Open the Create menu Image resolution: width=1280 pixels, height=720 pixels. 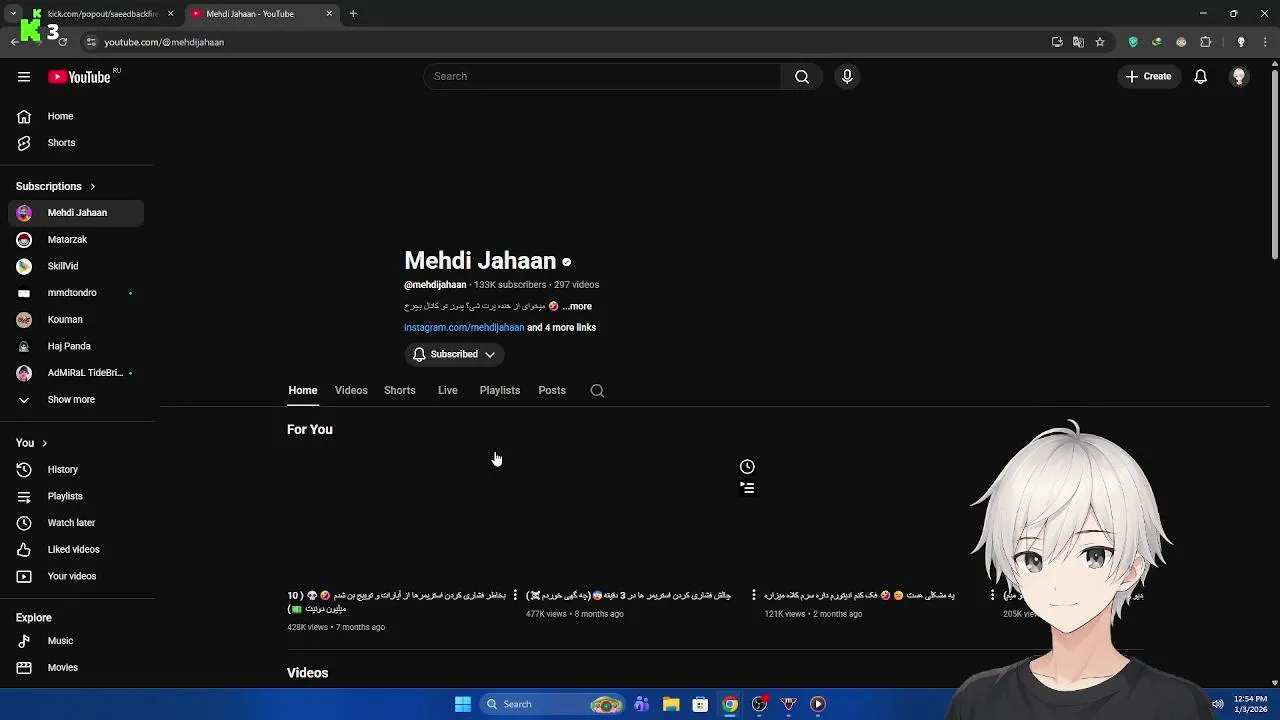point(1148,77)
